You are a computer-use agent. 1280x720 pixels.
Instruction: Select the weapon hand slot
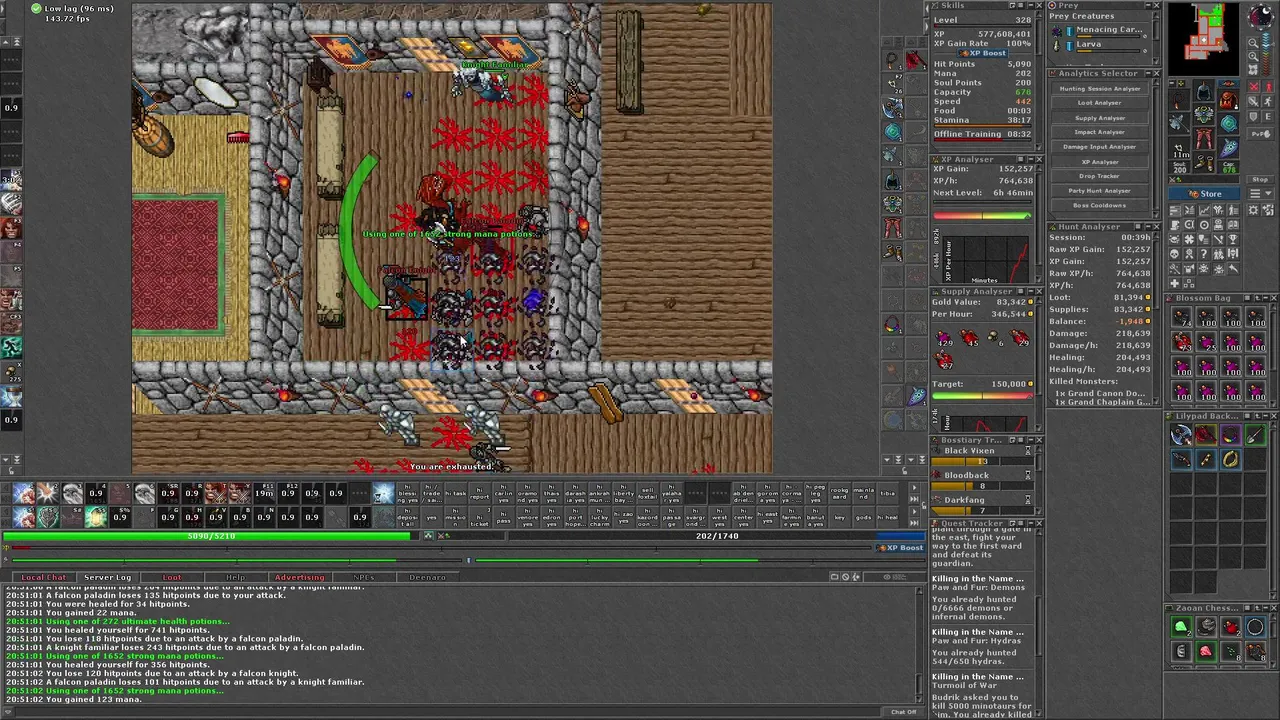[x=1179, y=122]
